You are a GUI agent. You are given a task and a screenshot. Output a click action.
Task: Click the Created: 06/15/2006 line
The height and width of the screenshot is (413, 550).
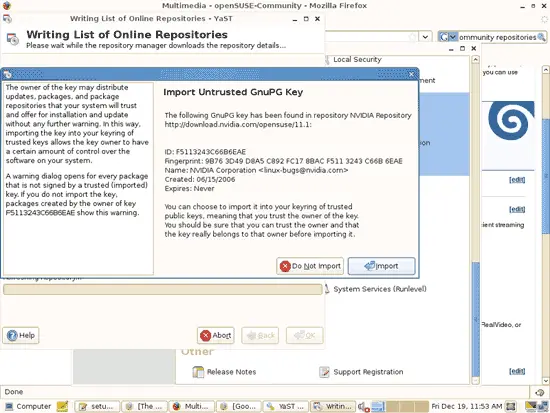click(x=200, y=179)
